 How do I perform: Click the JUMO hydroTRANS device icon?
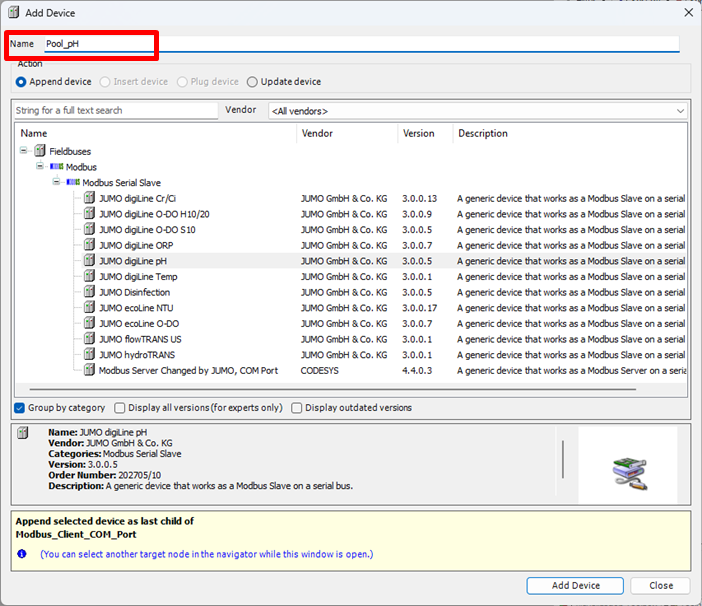[x=90, y=354]
